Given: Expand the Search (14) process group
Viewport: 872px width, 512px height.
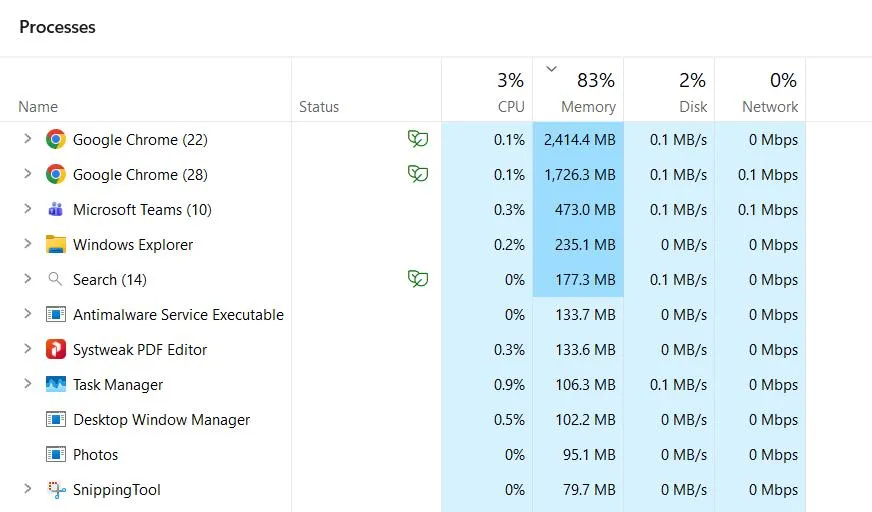Looking at the screenshot, I should tap(27, 279).
